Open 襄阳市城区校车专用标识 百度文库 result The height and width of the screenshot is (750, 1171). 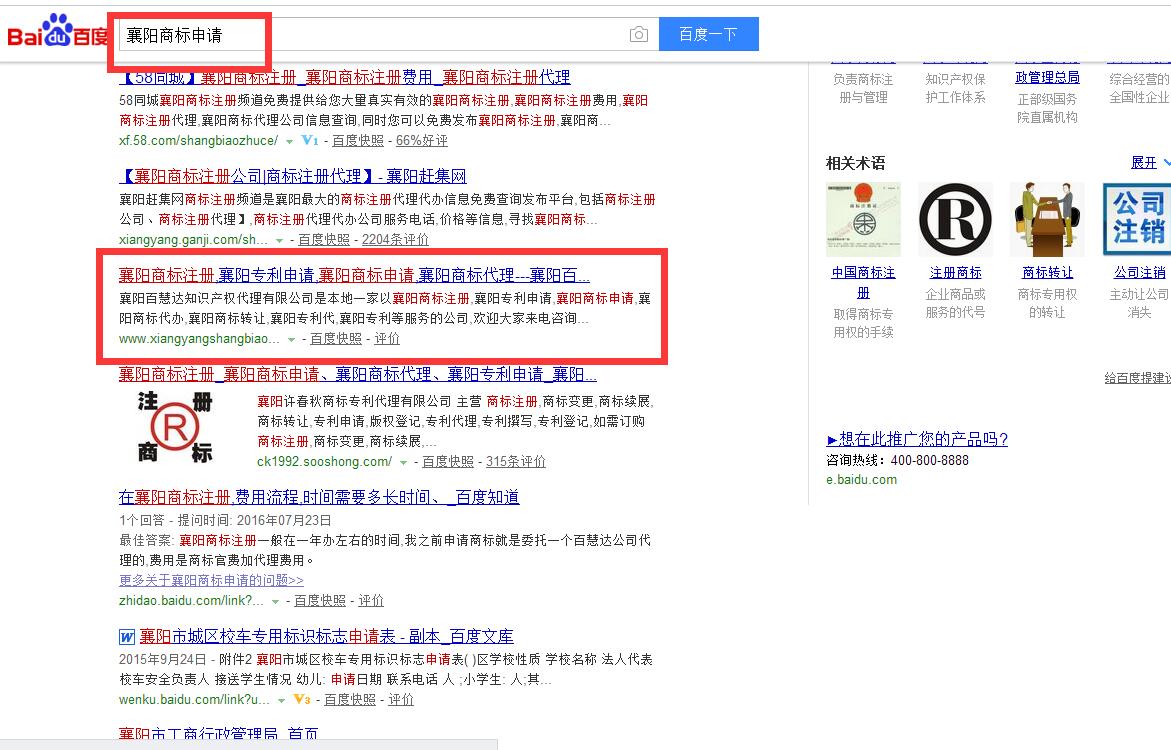pos(326,636)
